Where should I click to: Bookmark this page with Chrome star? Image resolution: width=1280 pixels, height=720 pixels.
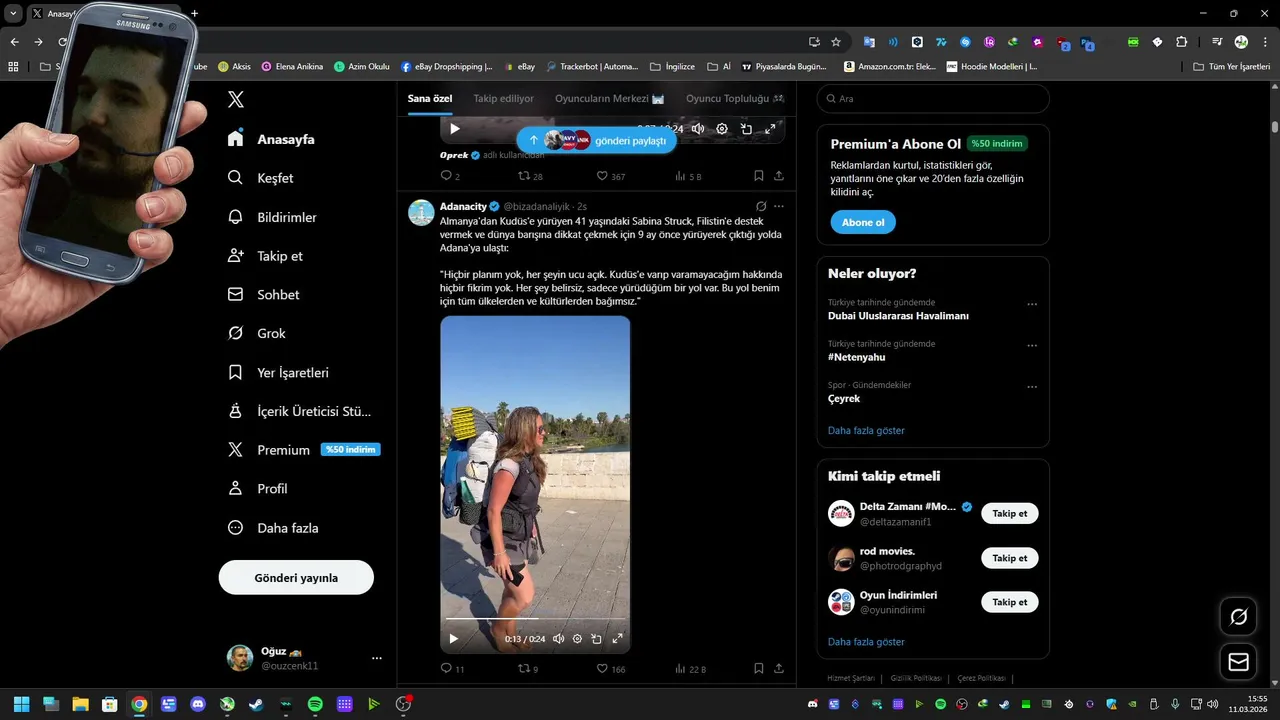[x=836, y=42]
